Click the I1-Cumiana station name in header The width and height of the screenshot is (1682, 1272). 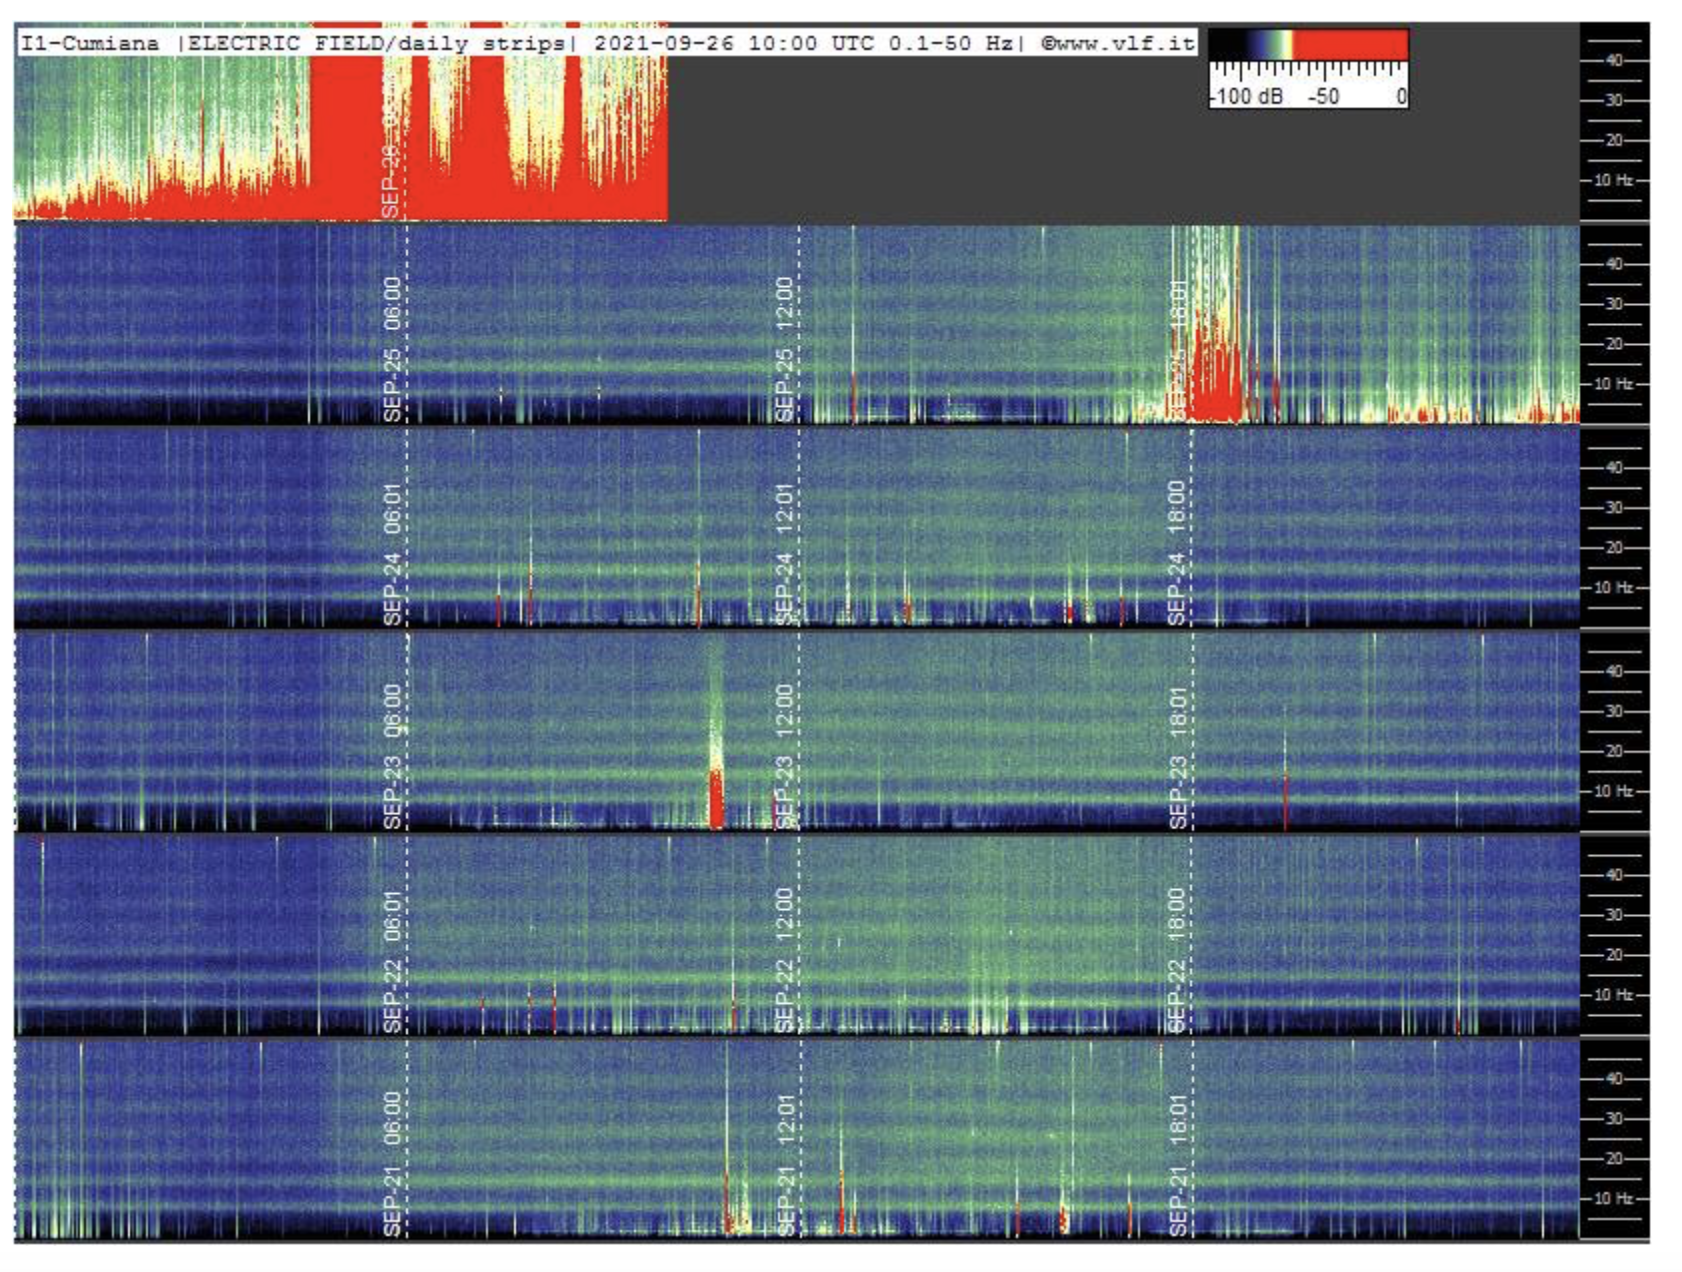(89, 43)
